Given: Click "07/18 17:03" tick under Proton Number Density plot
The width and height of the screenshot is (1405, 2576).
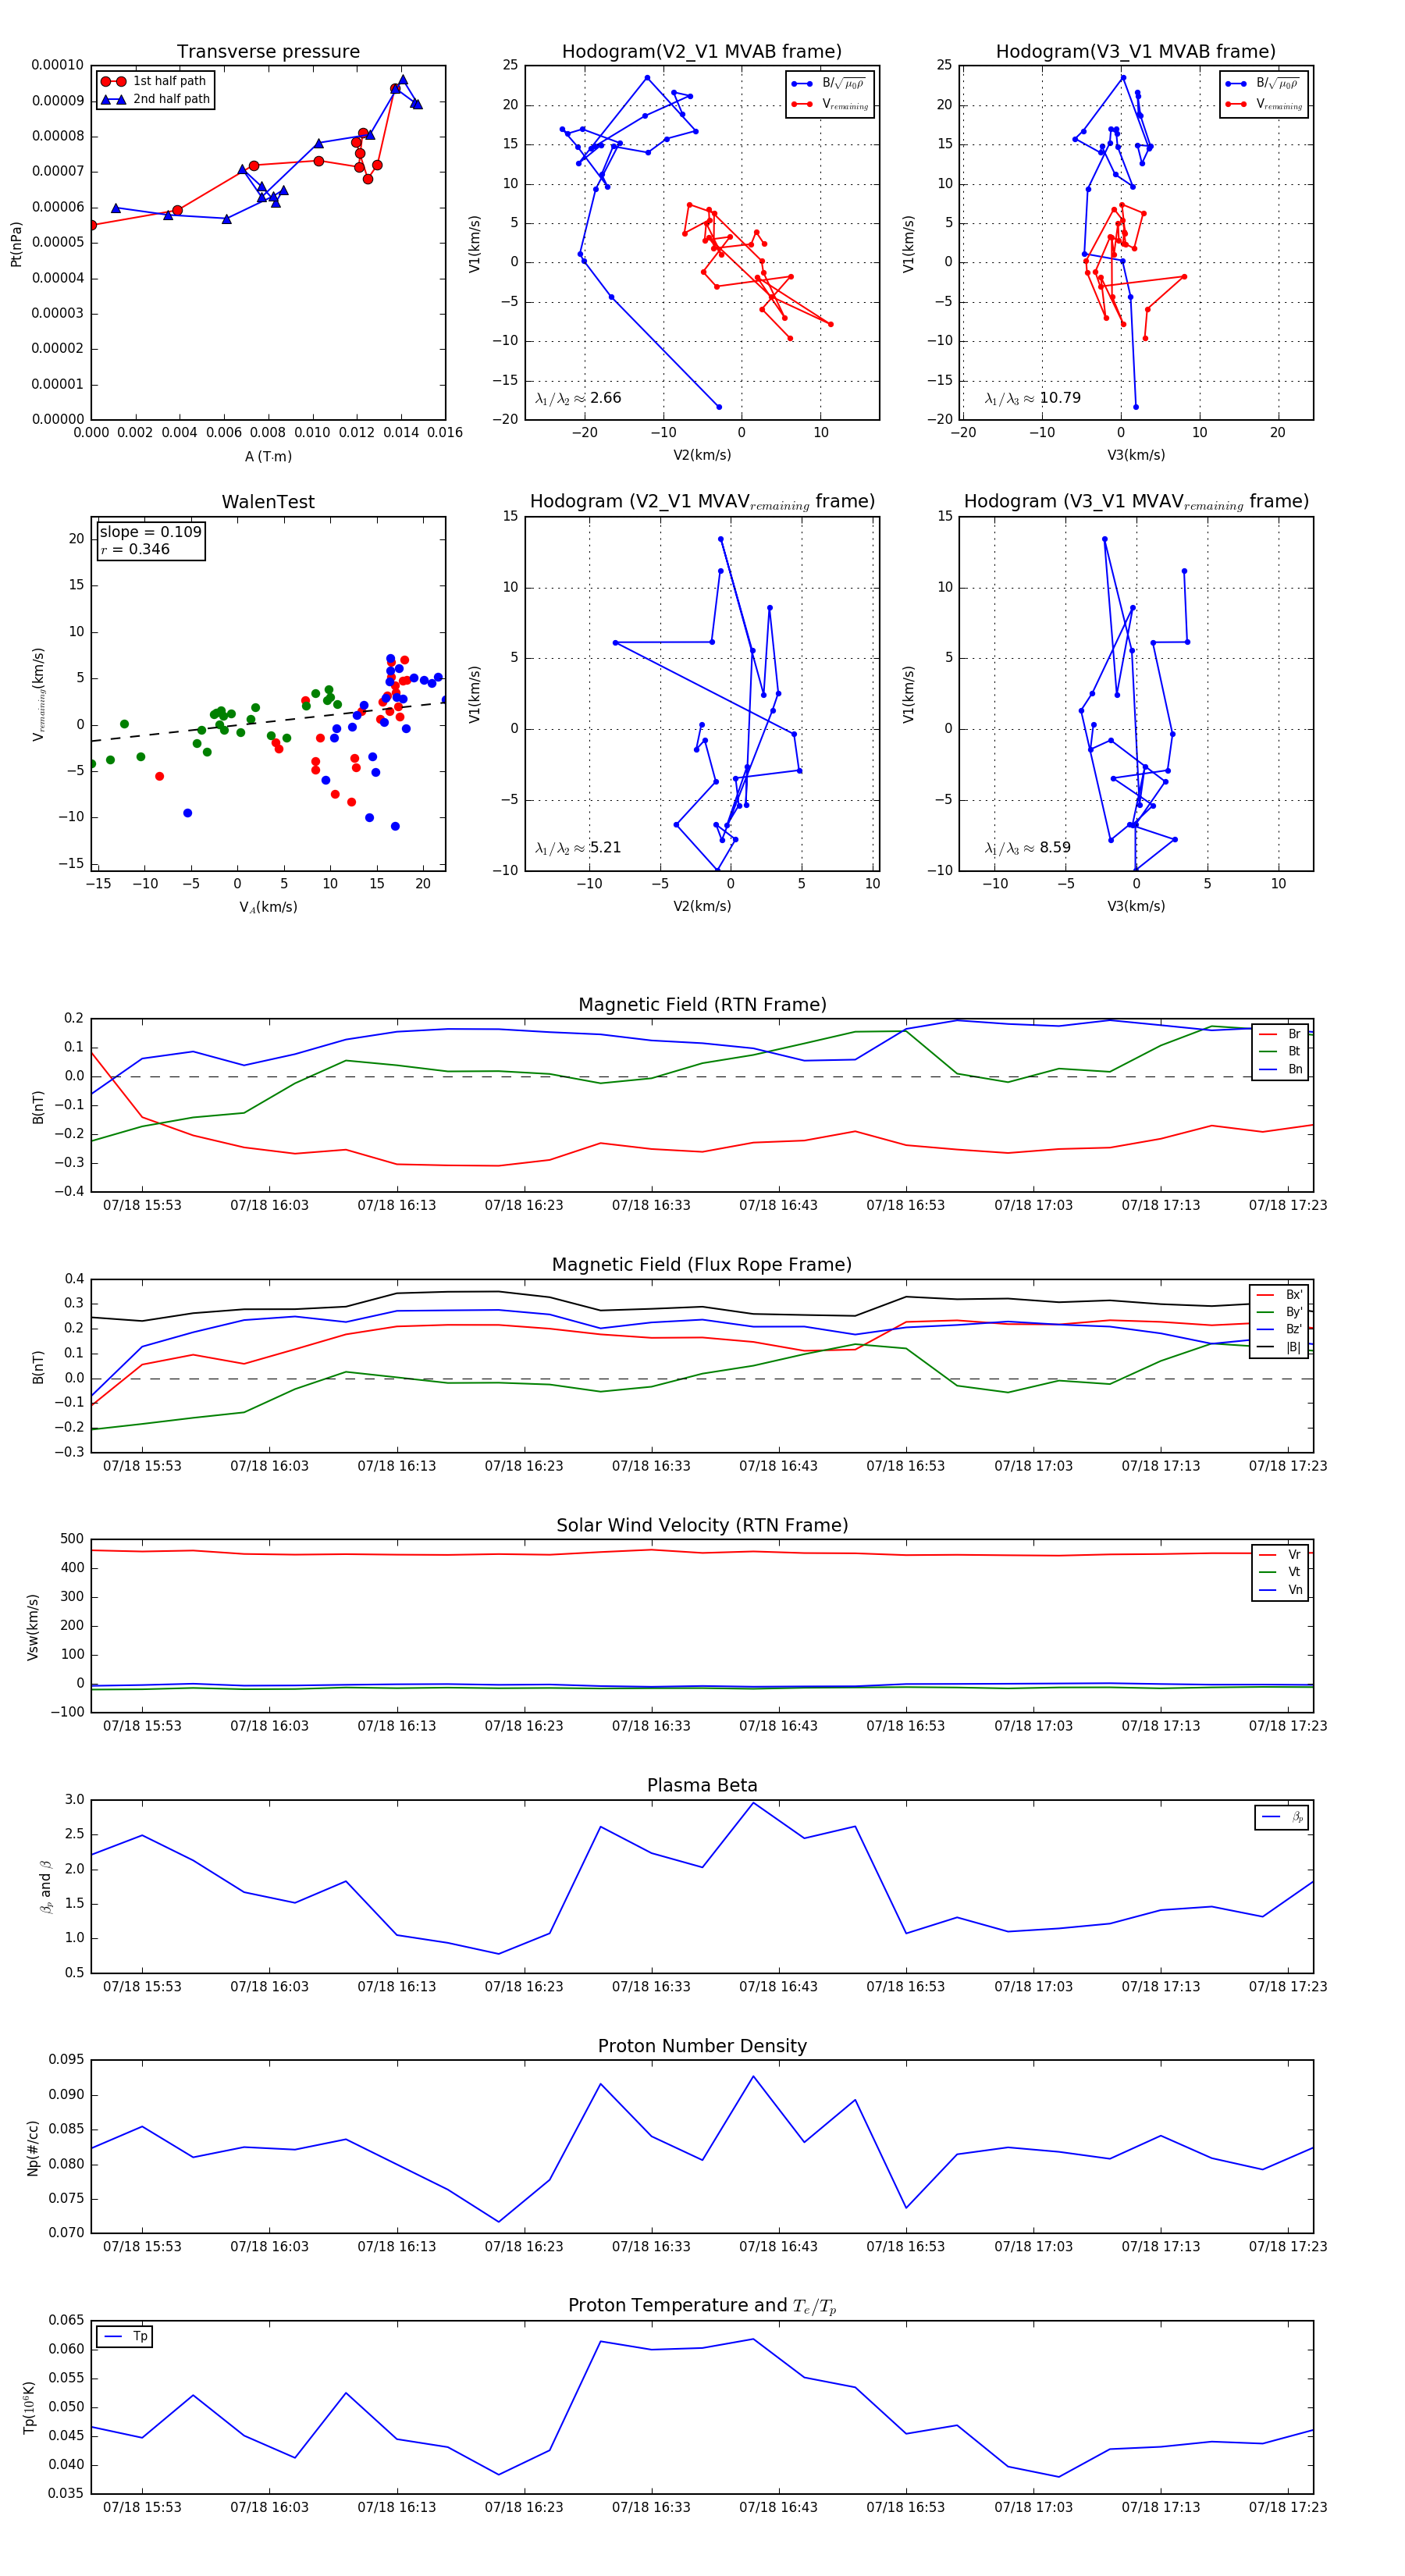Looking at the screenshot, I should click(x=1033, y=2247).
